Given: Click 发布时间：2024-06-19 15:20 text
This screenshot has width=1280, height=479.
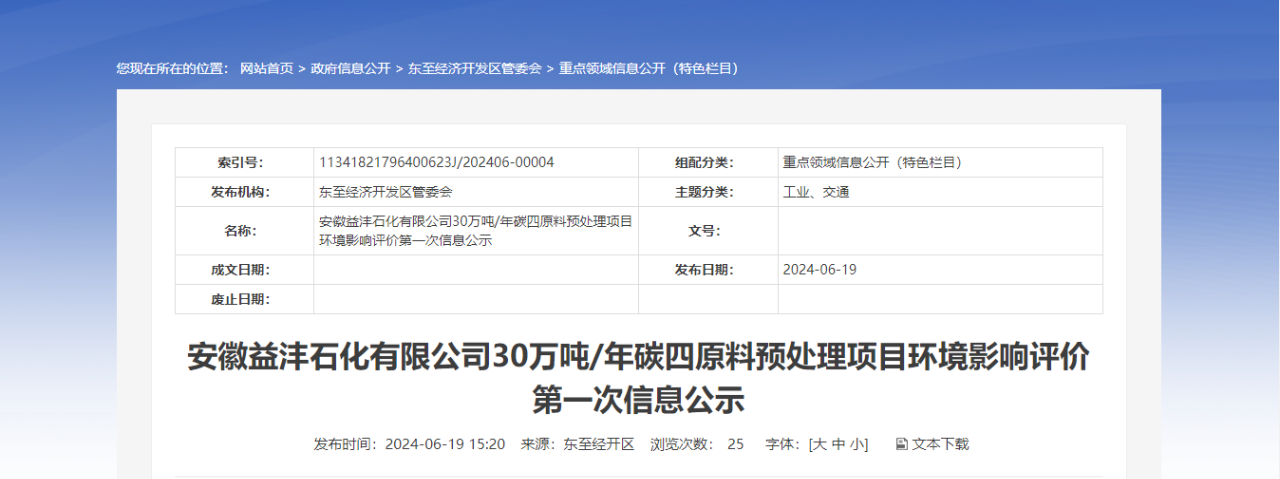Looking at the screenshot, I should coord(409,444).
